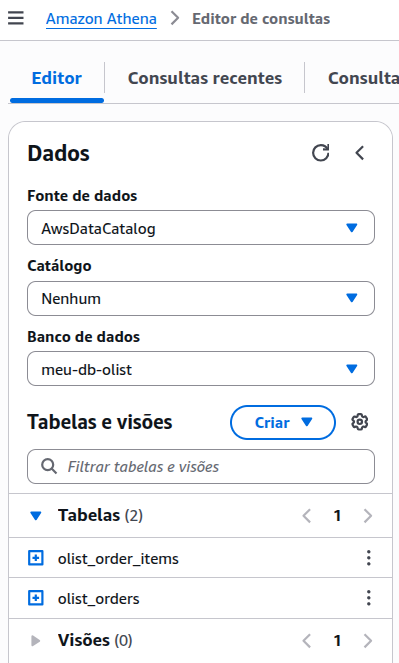Open the Fonte de dados dropdown

point(201,228)
